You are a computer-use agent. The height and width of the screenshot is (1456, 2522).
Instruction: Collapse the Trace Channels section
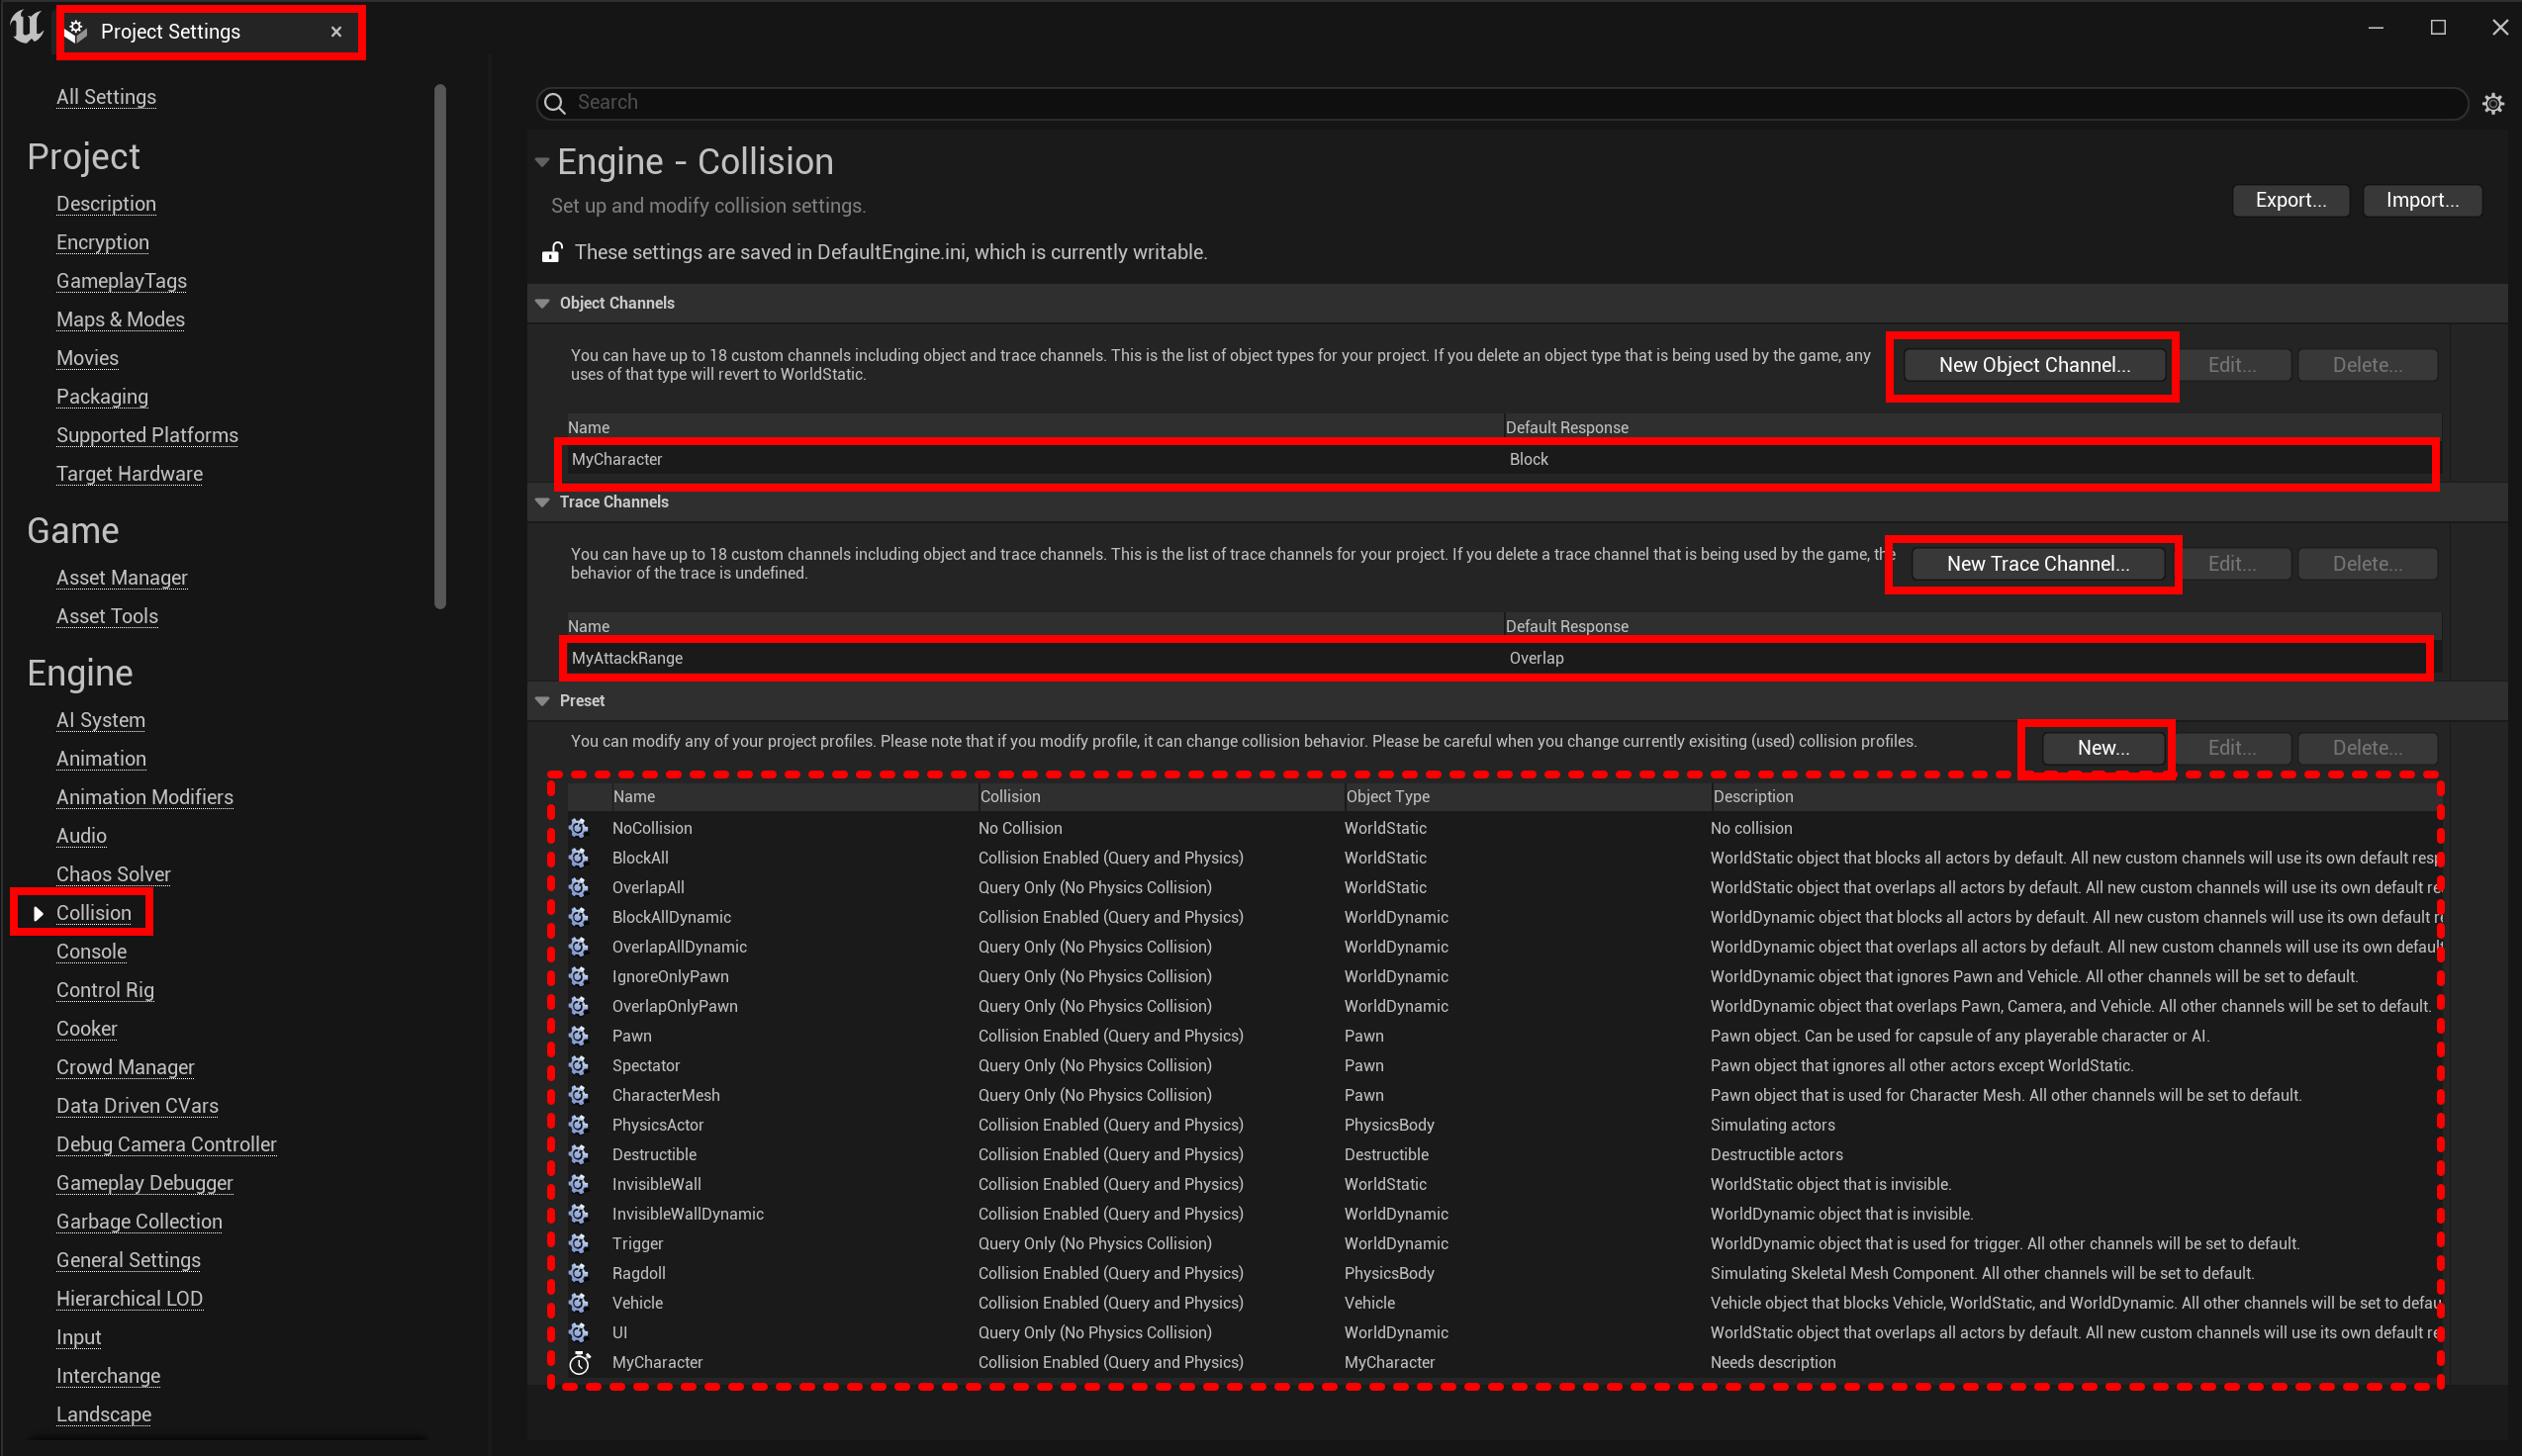pyautogui.click(x=542, y=502)
